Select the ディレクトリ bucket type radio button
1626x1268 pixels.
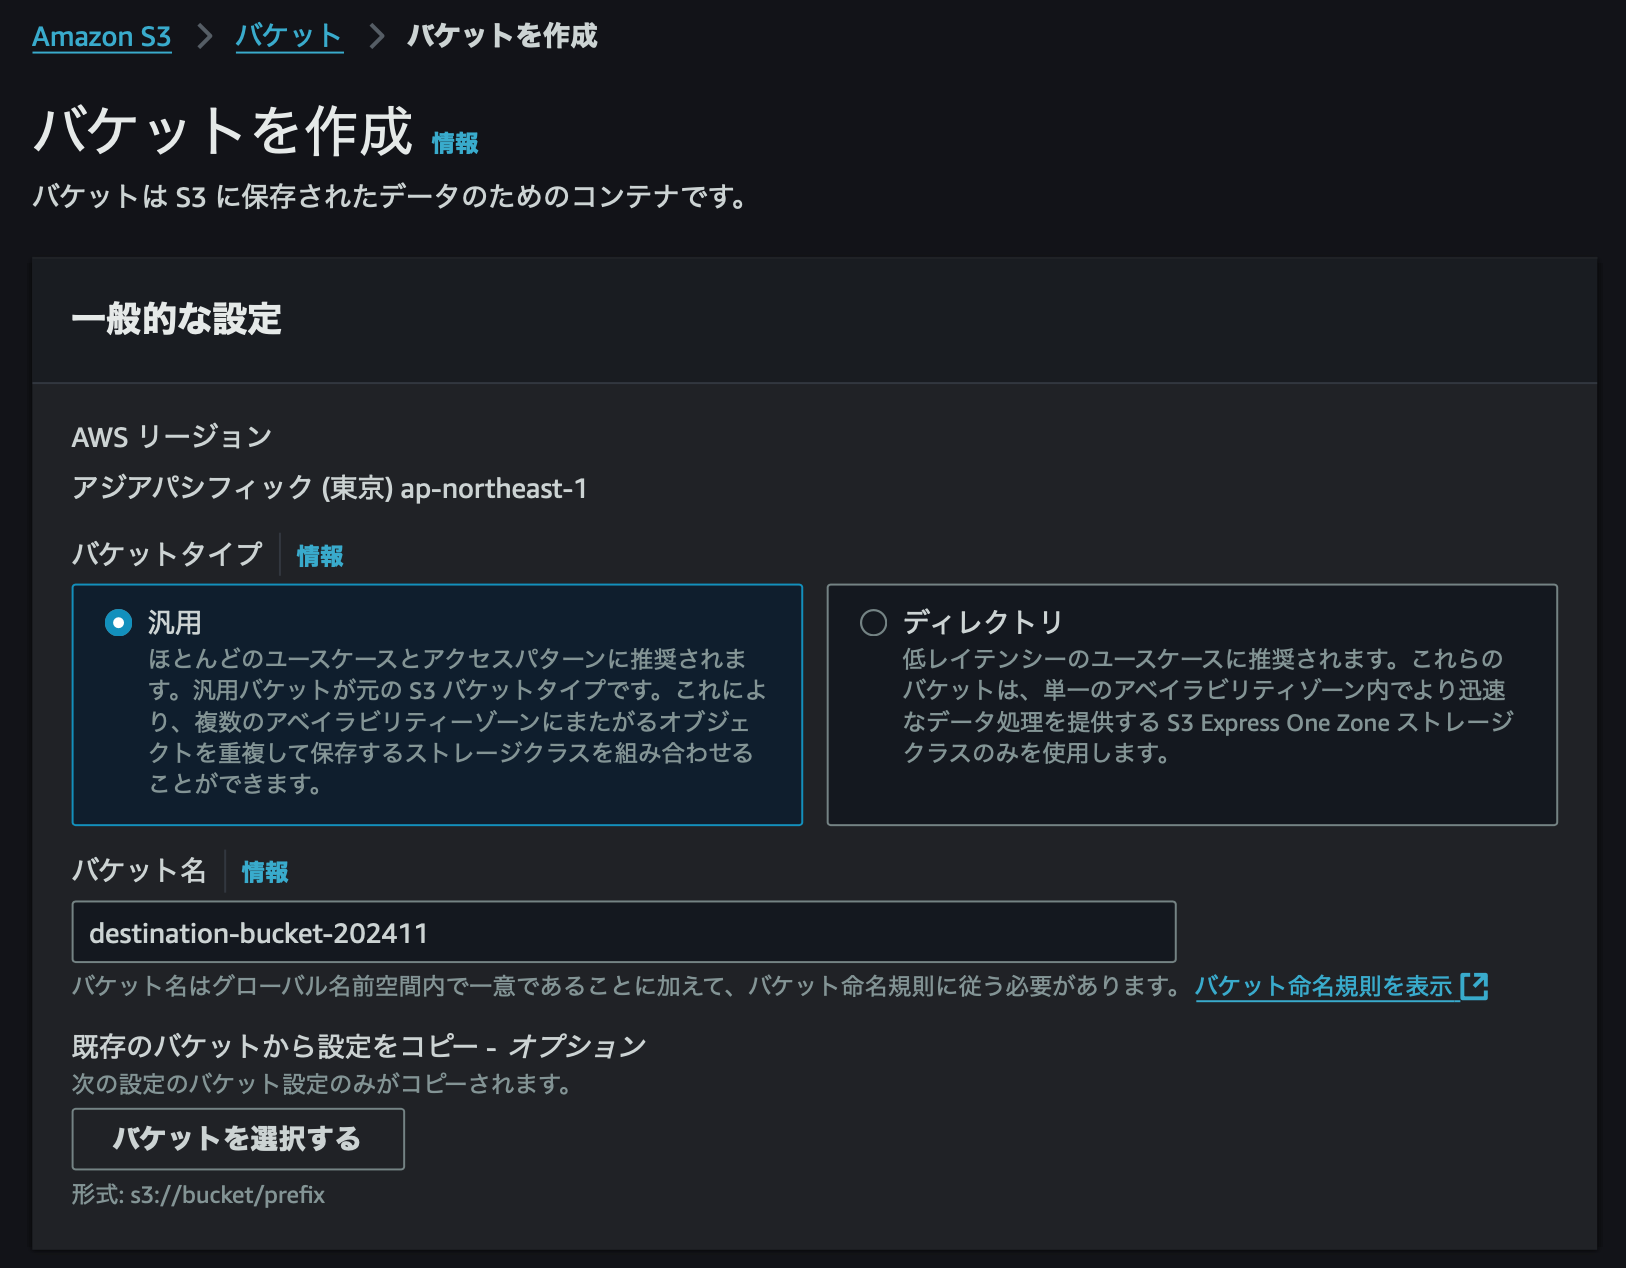[x=872, y=622]
